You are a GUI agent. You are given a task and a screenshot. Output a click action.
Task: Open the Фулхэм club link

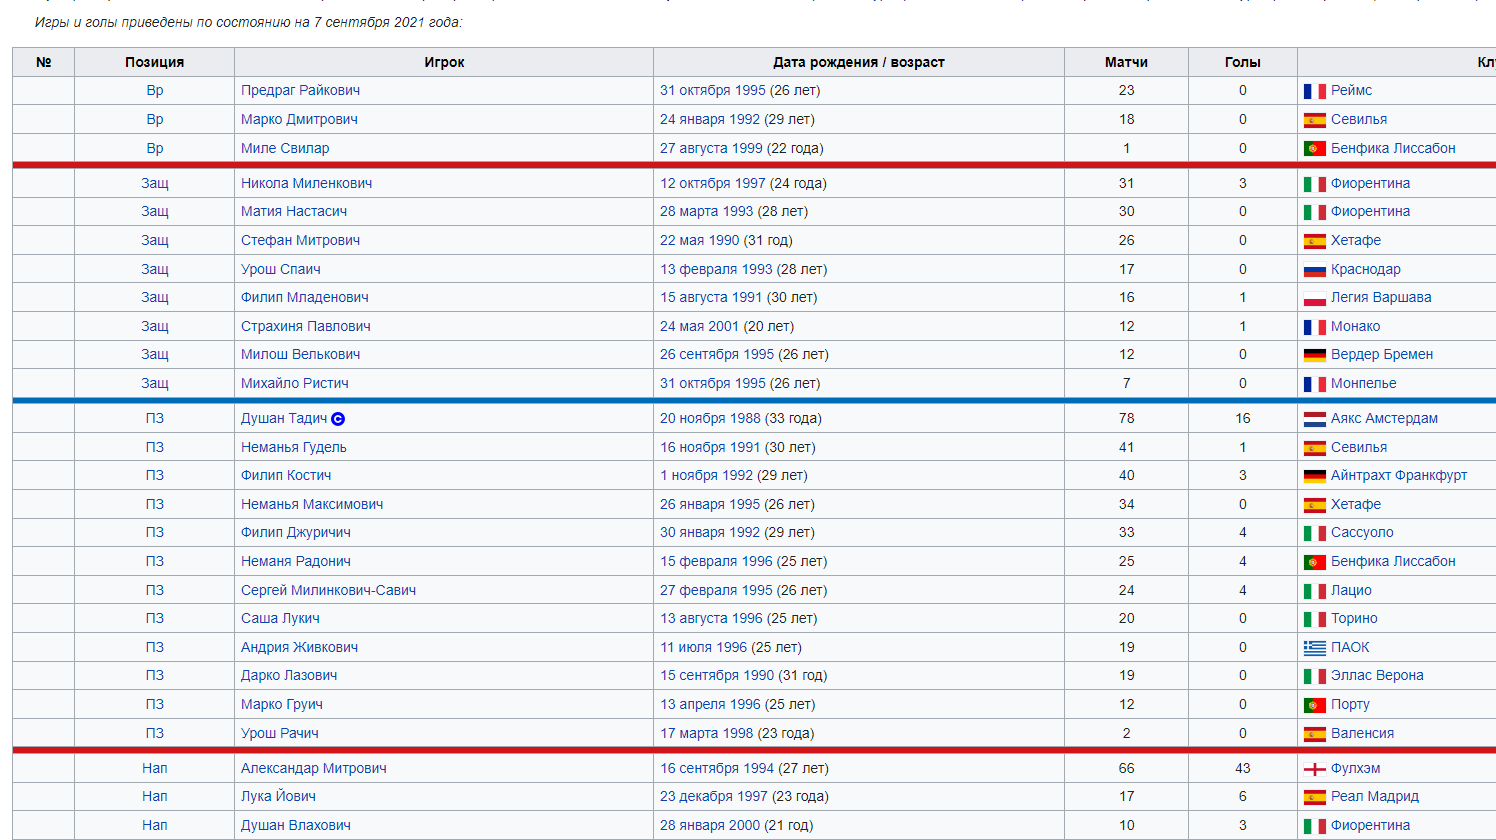click(1355, 768)
